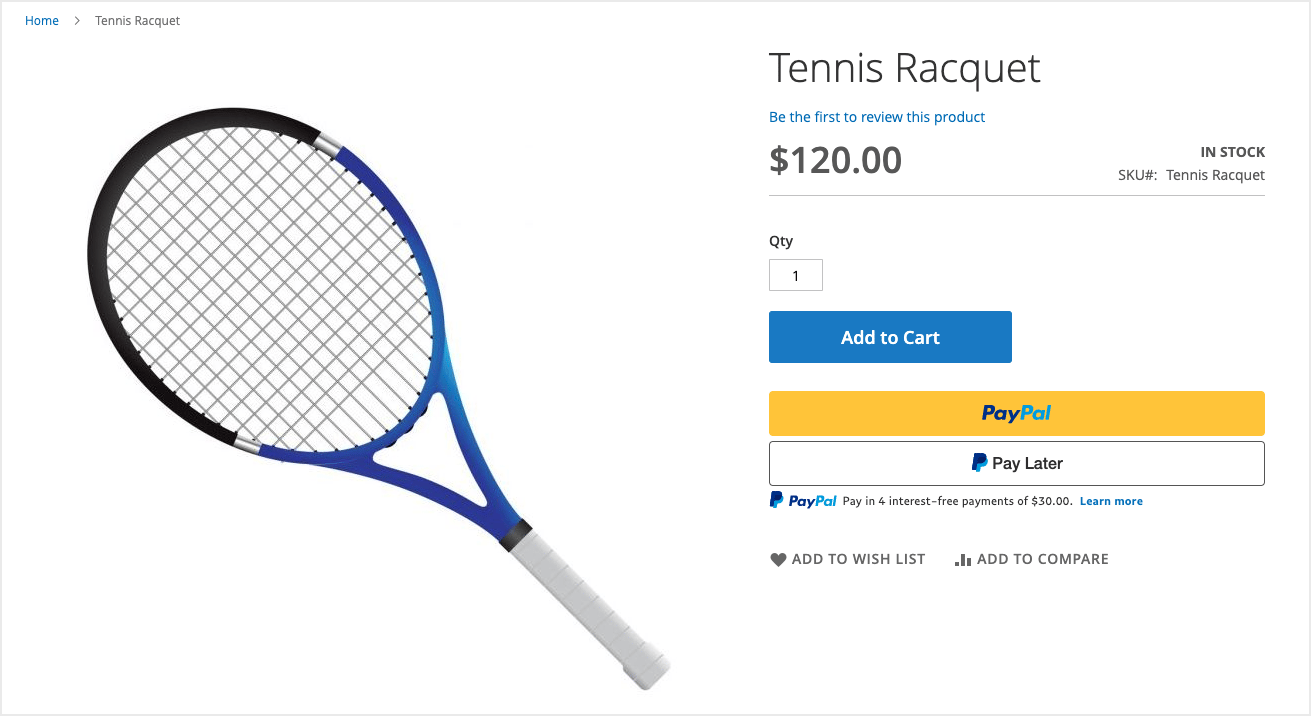The height and width of the screenshot is (716, 1311).
Task: Click the PayPal logo in payment message
Action: [x=803, y=501]
